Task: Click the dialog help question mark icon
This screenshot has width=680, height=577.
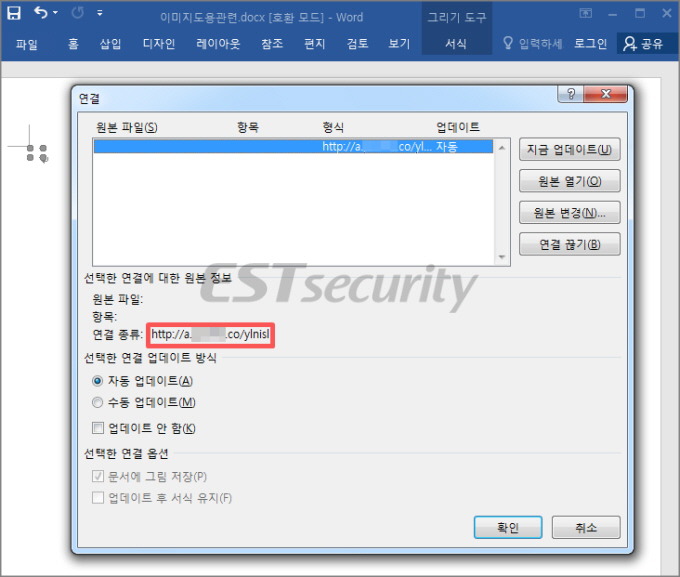Action: tap(571, 94)
